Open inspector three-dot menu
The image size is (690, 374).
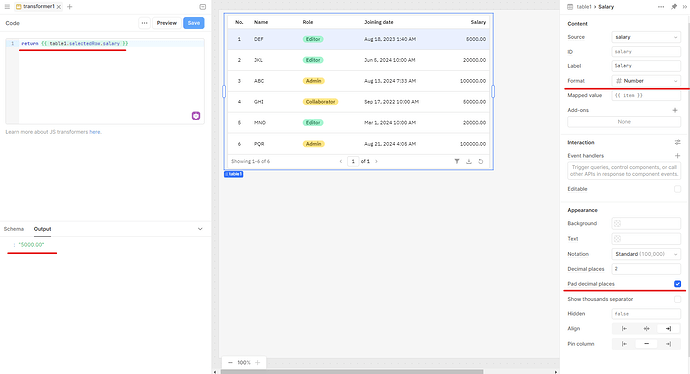click(661, 7)
